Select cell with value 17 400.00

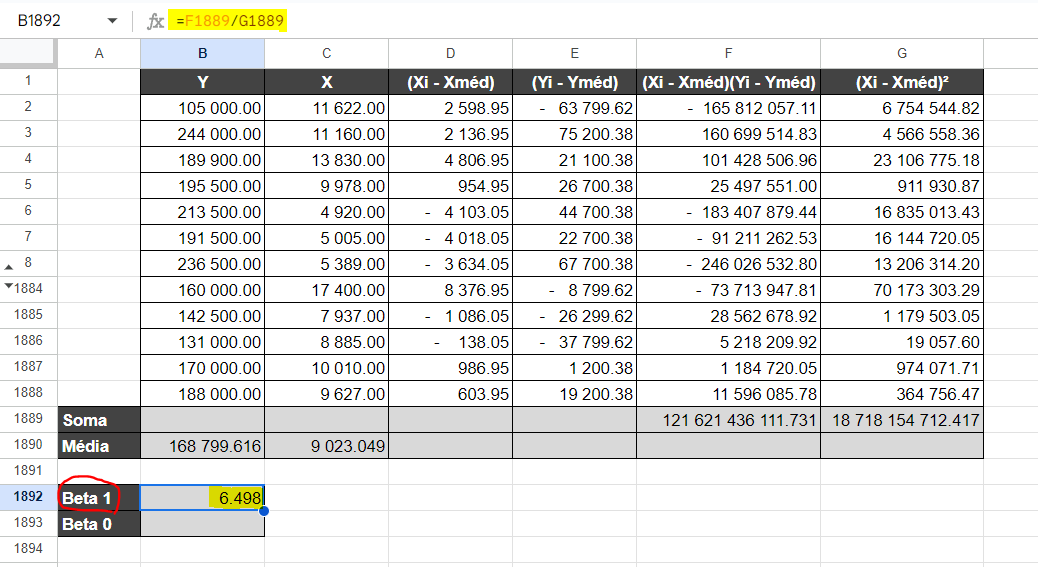pos(326,290)
